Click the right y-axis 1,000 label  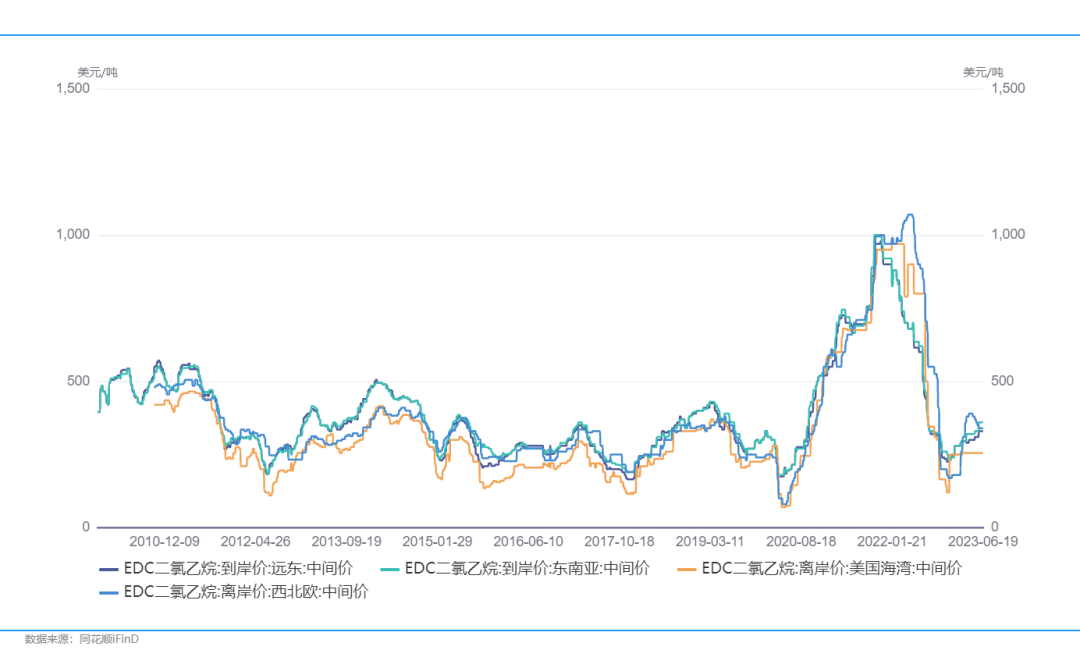1007,234
